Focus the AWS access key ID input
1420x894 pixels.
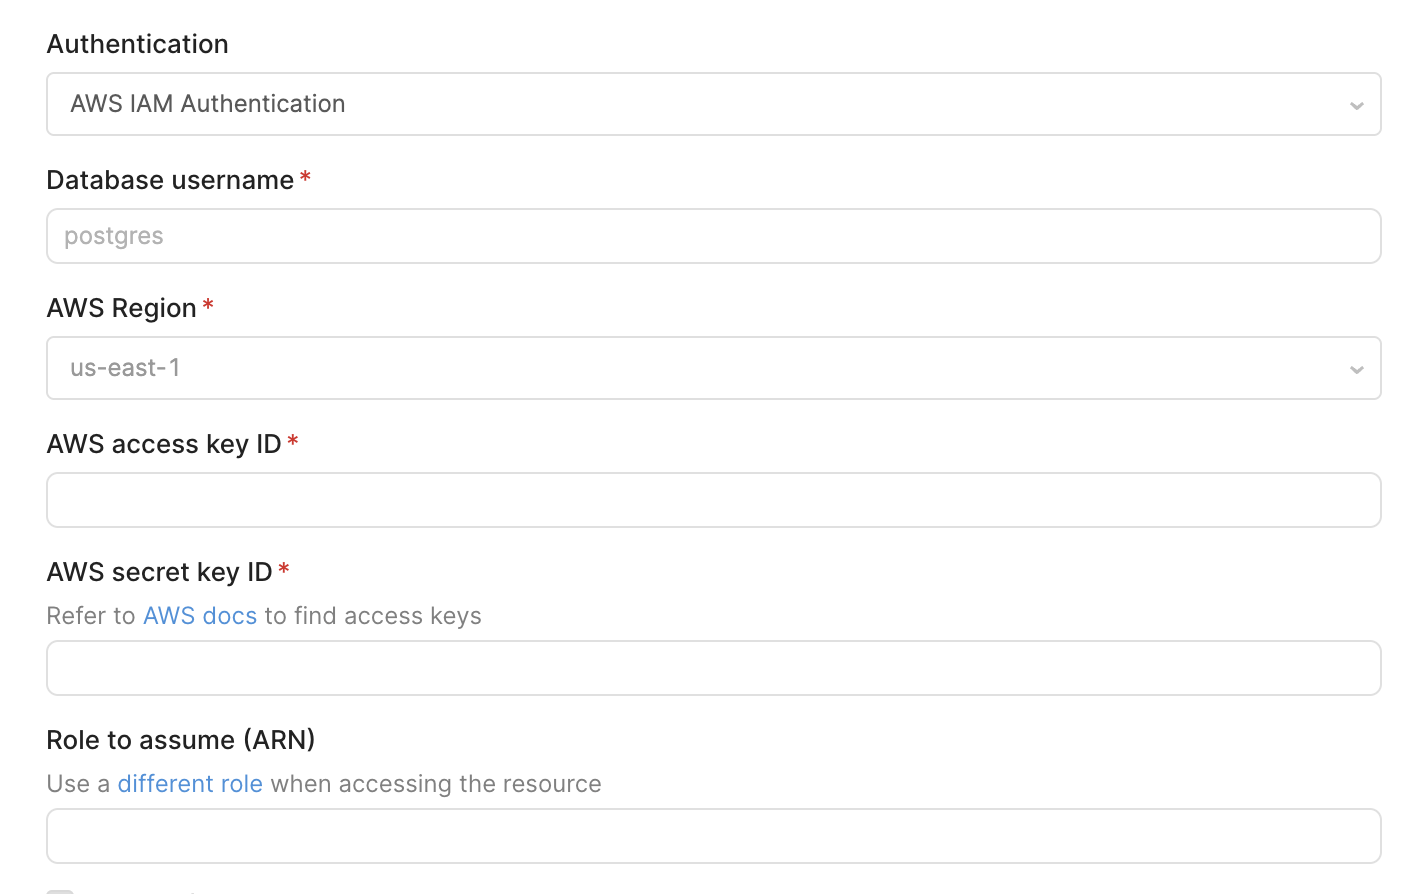(713, 500)
